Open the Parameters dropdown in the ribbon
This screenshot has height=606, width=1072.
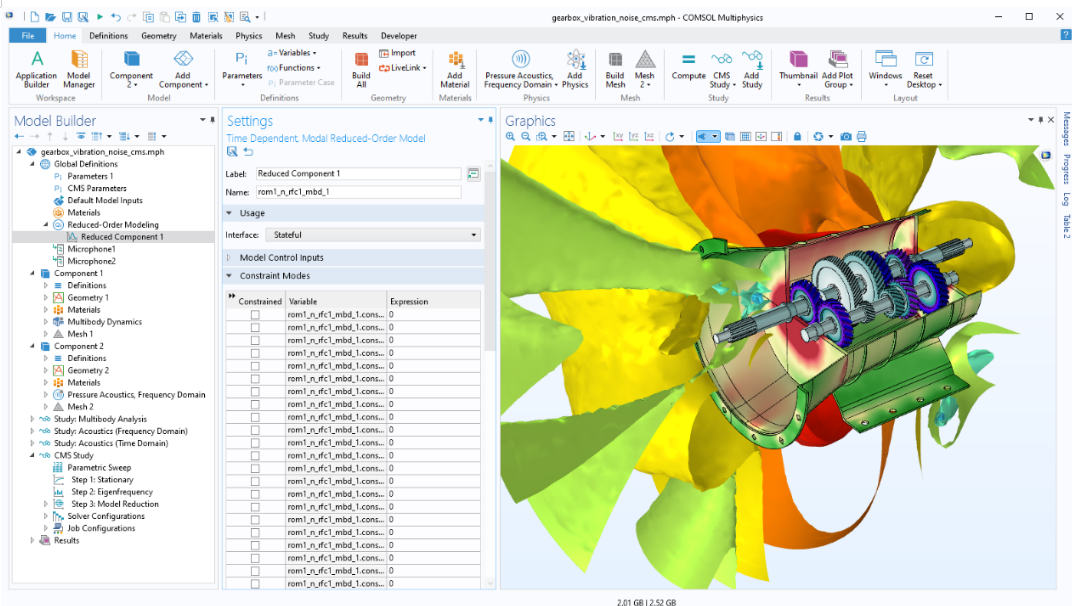(x=242, y=69)
